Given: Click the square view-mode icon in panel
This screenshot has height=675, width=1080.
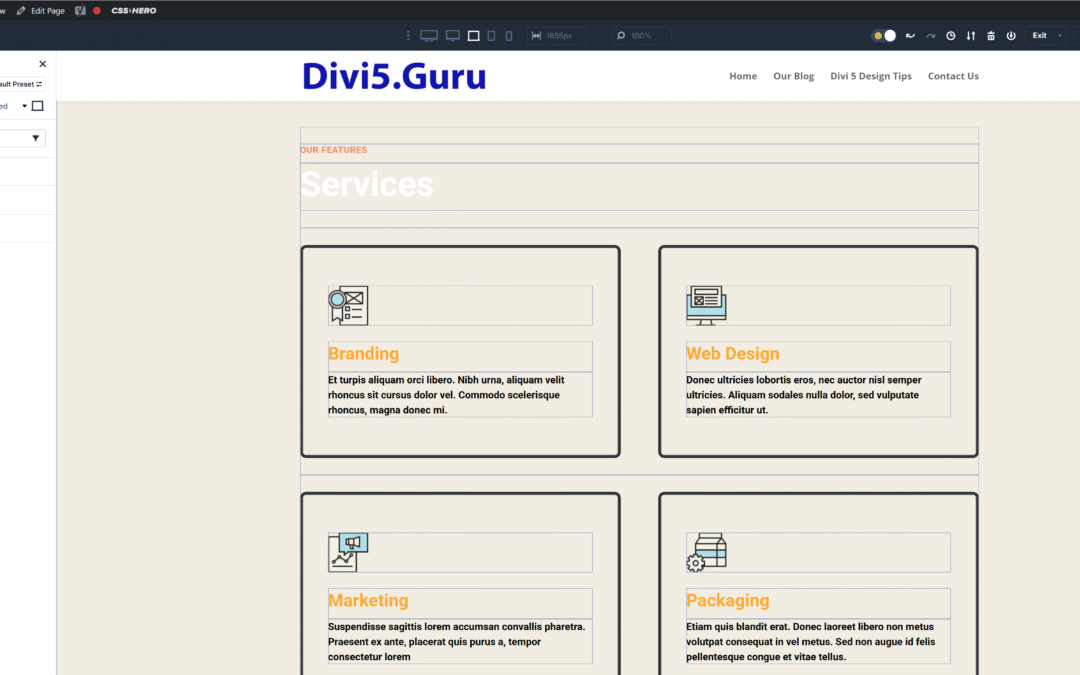Looking at the screenshot, I should tap(38, 106).
